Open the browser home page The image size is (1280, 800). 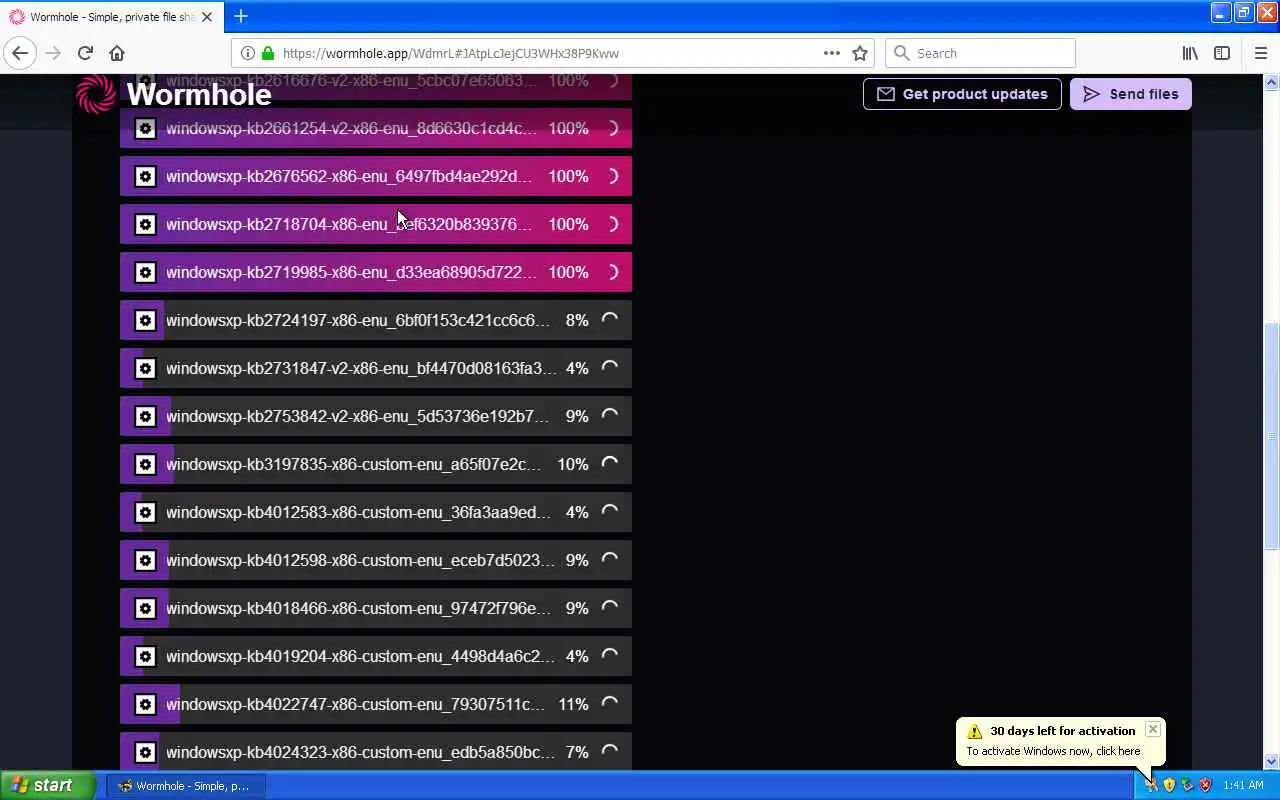[x=117, y=53]
